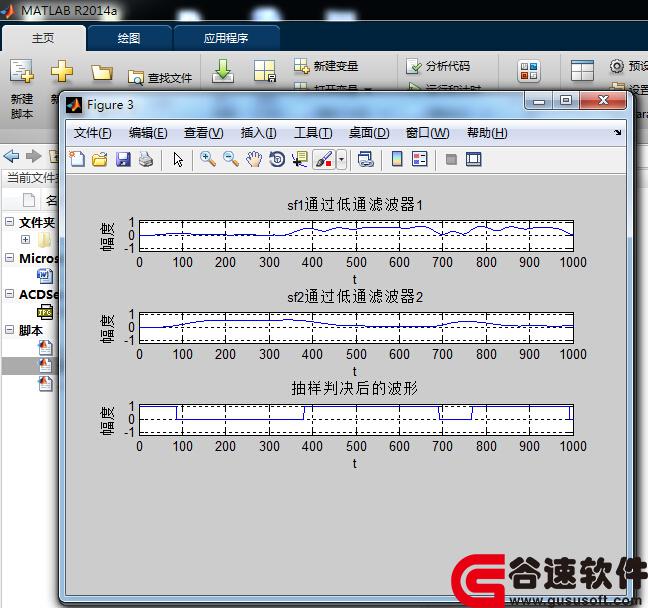Click 查找文件 button in MATLAB ribbon
648x608 pixels.
click(x=160, y=77)
